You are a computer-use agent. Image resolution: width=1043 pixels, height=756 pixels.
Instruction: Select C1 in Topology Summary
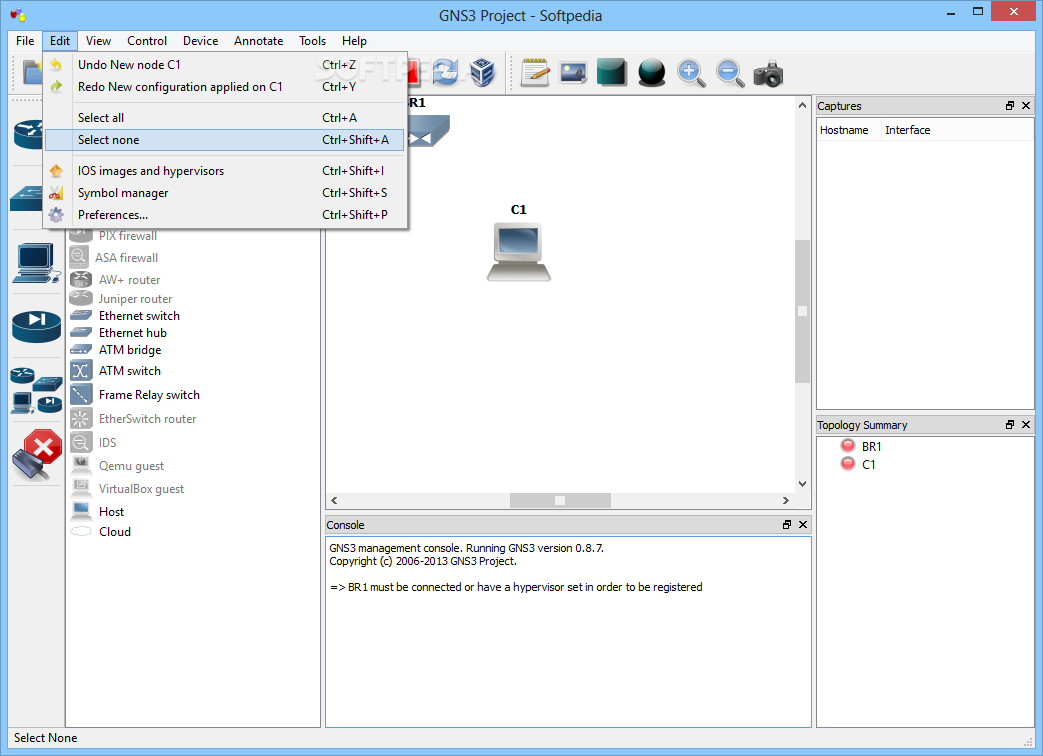pos(868,464)
